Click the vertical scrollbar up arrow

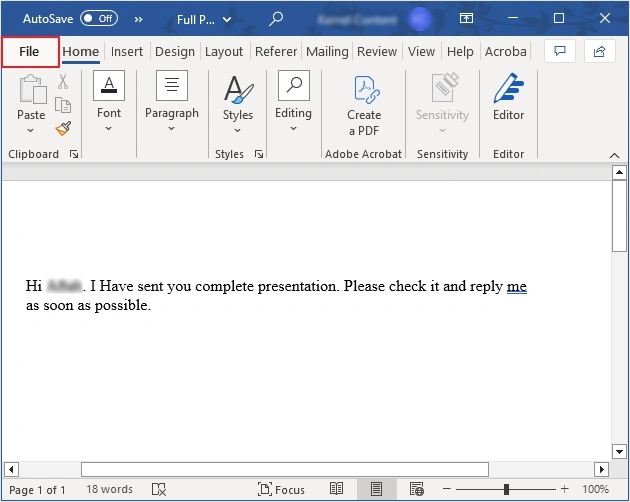[x=619, y=172]
